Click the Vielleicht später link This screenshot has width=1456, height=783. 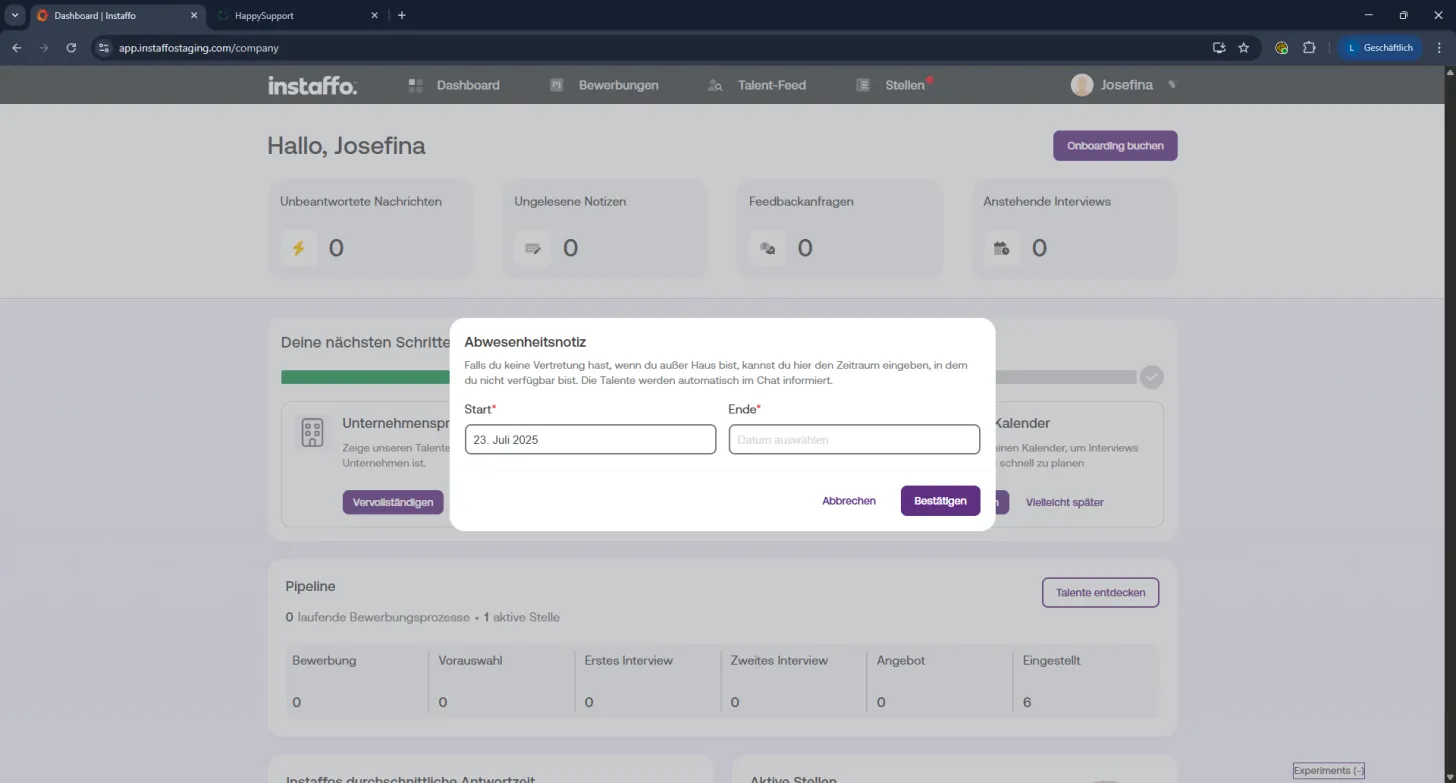coord(1064,502)
